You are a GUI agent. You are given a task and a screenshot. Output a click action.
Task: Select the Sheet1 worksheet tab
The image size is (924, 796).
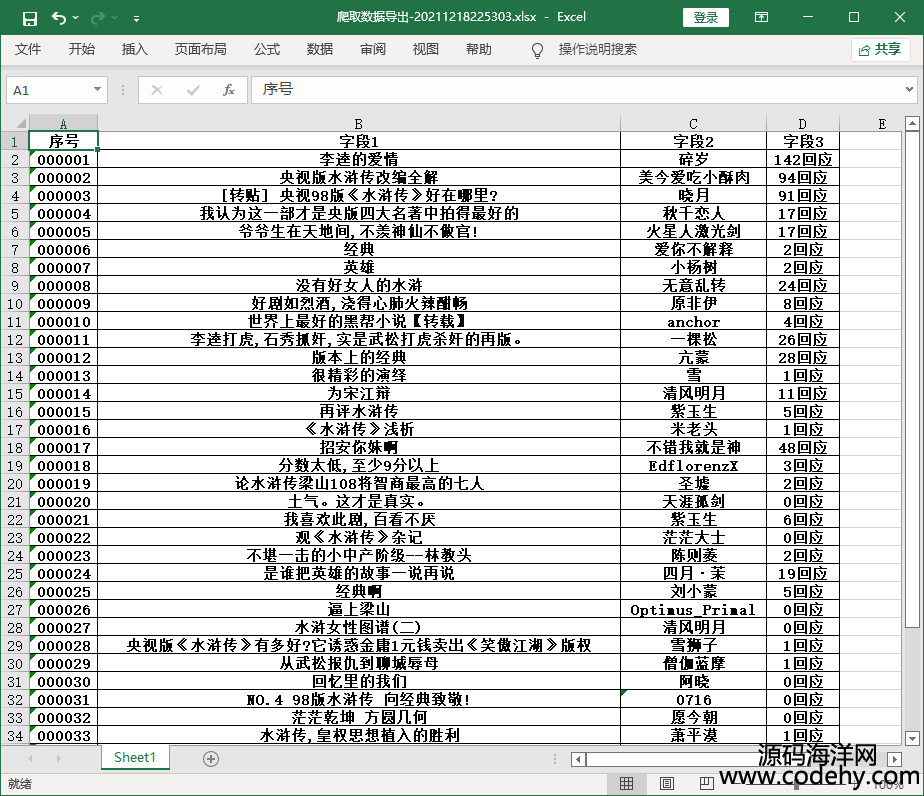[135, 758]
